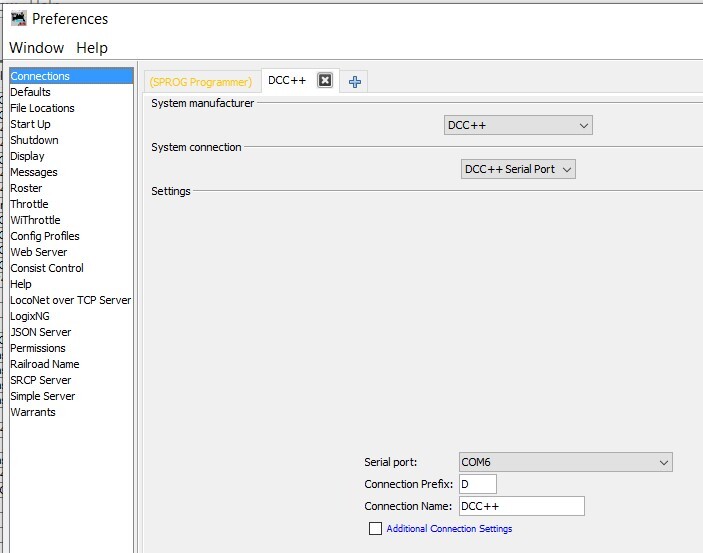
Task: Click the JMRI locomotive icon in title bar
Action: point(19,19)
